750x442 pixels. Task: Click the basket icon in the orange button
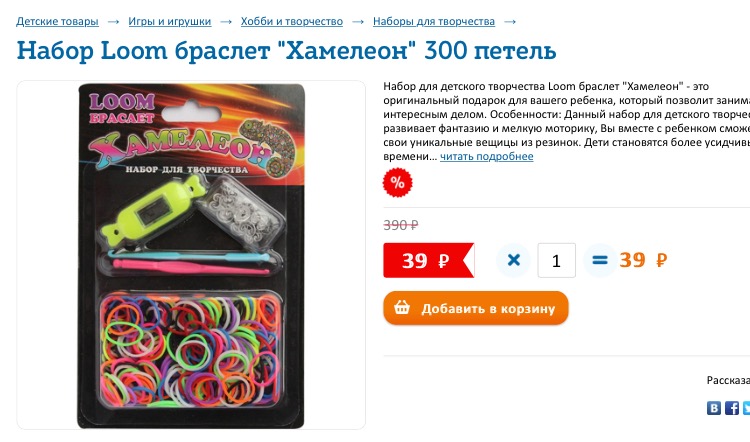tap(402, 308)
